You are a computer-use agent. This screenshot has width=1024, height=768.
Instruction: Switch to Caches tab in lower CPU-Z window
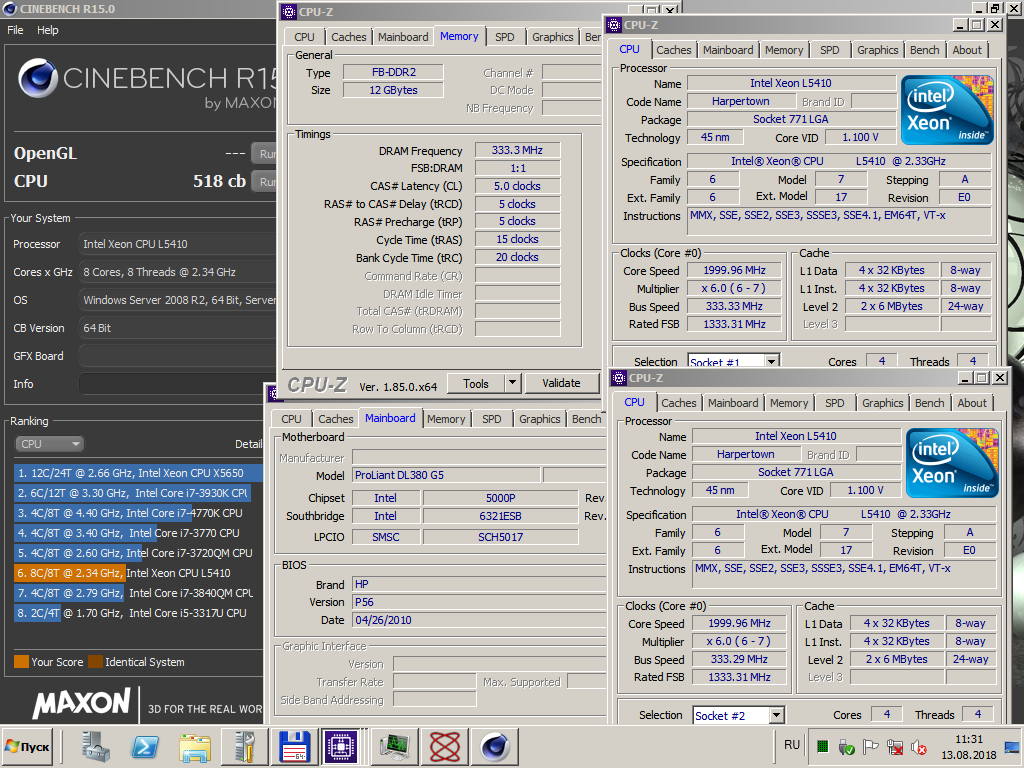[x=679, y=403]
